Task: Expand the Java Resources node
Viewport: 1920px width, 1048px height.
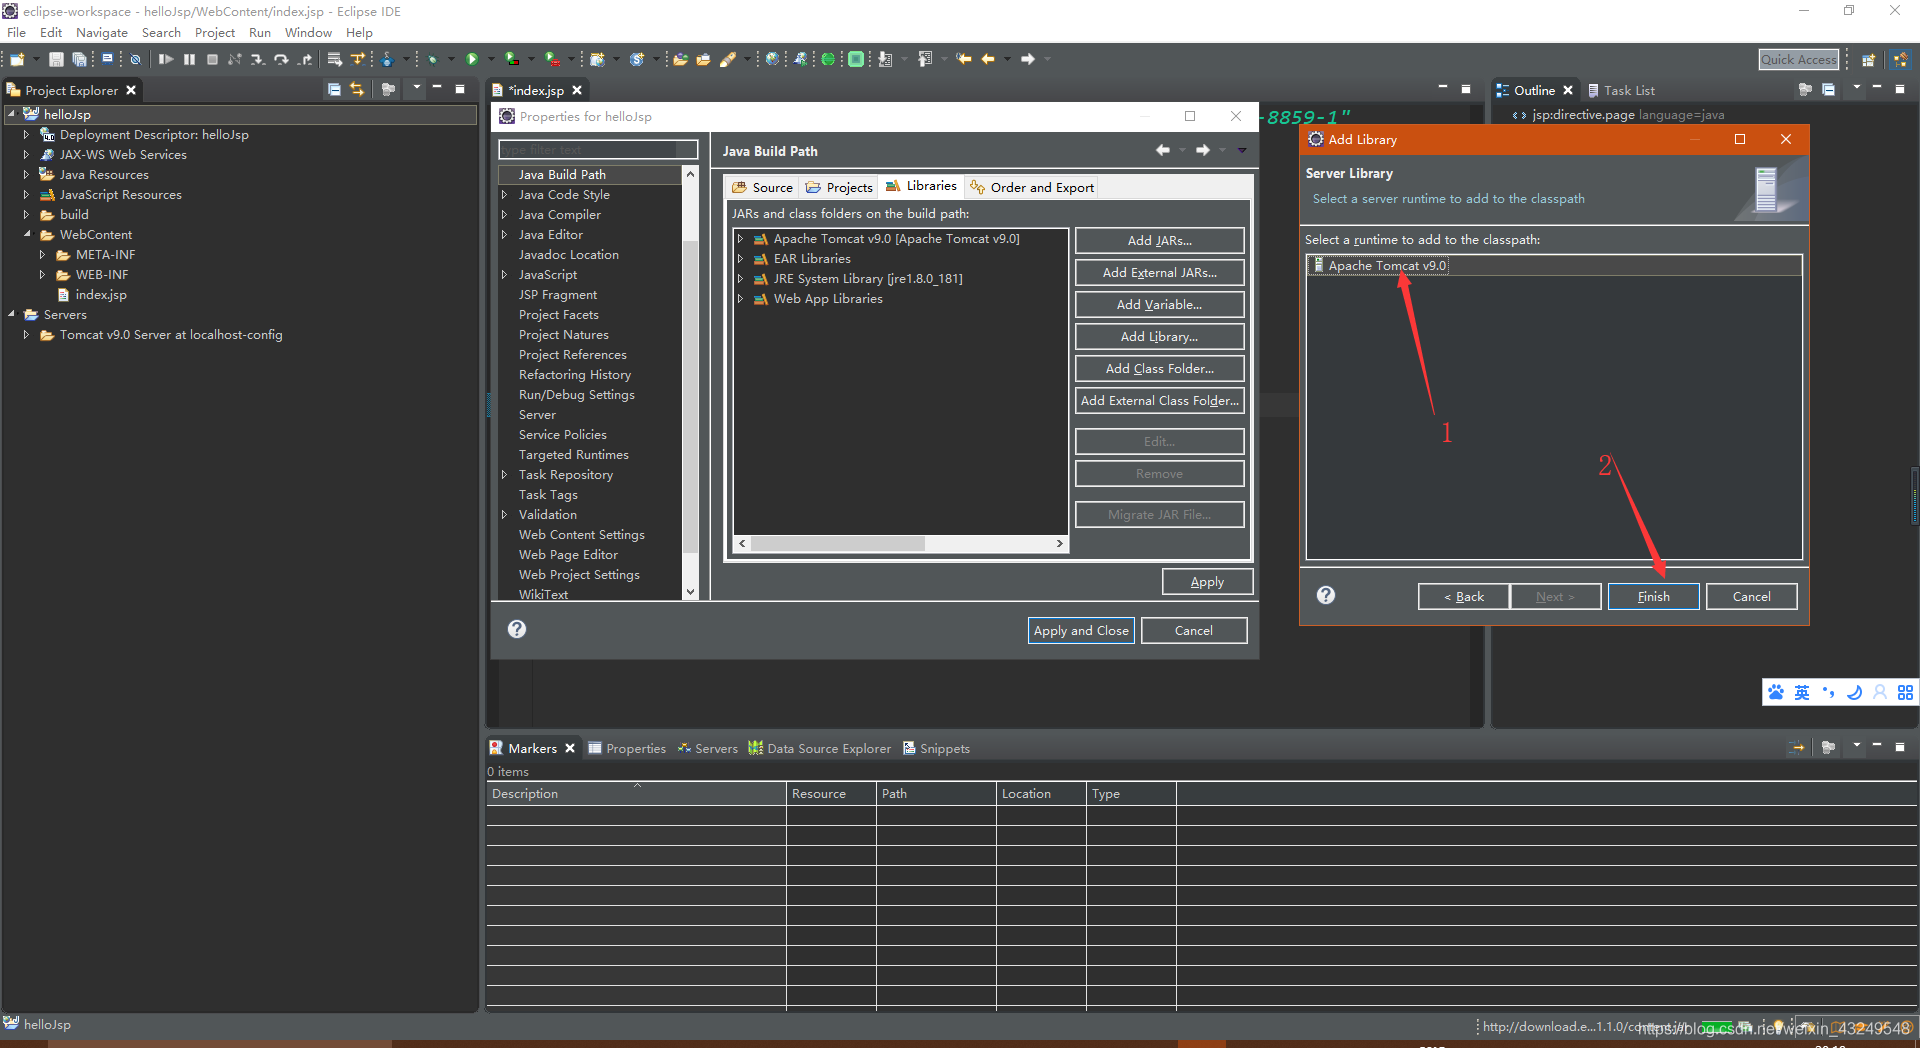Action: 27,175
